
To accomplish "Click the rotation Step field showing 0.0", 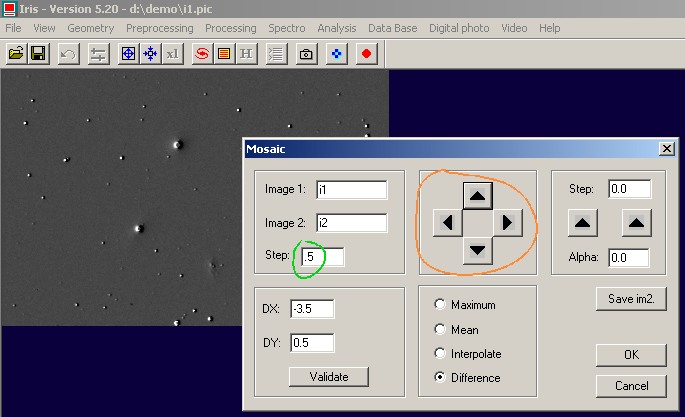I will click(630, 189).
